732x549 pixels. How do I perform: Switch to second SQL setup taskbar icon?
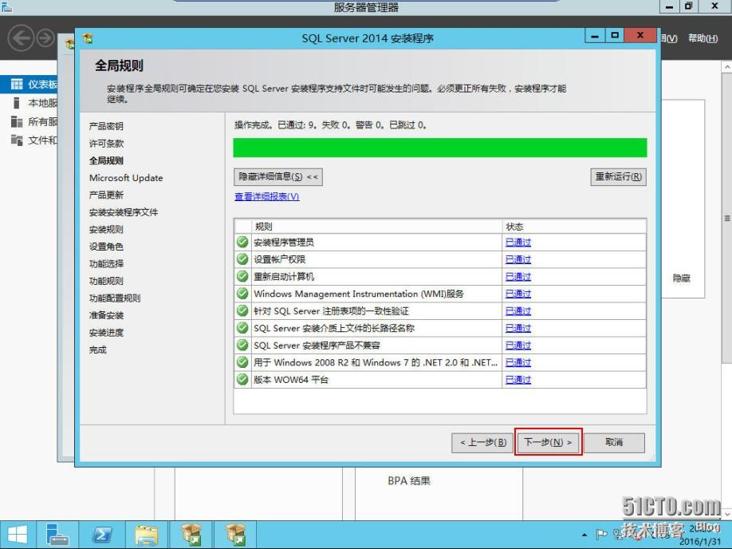pyautogui.click(x=236, y=535)
